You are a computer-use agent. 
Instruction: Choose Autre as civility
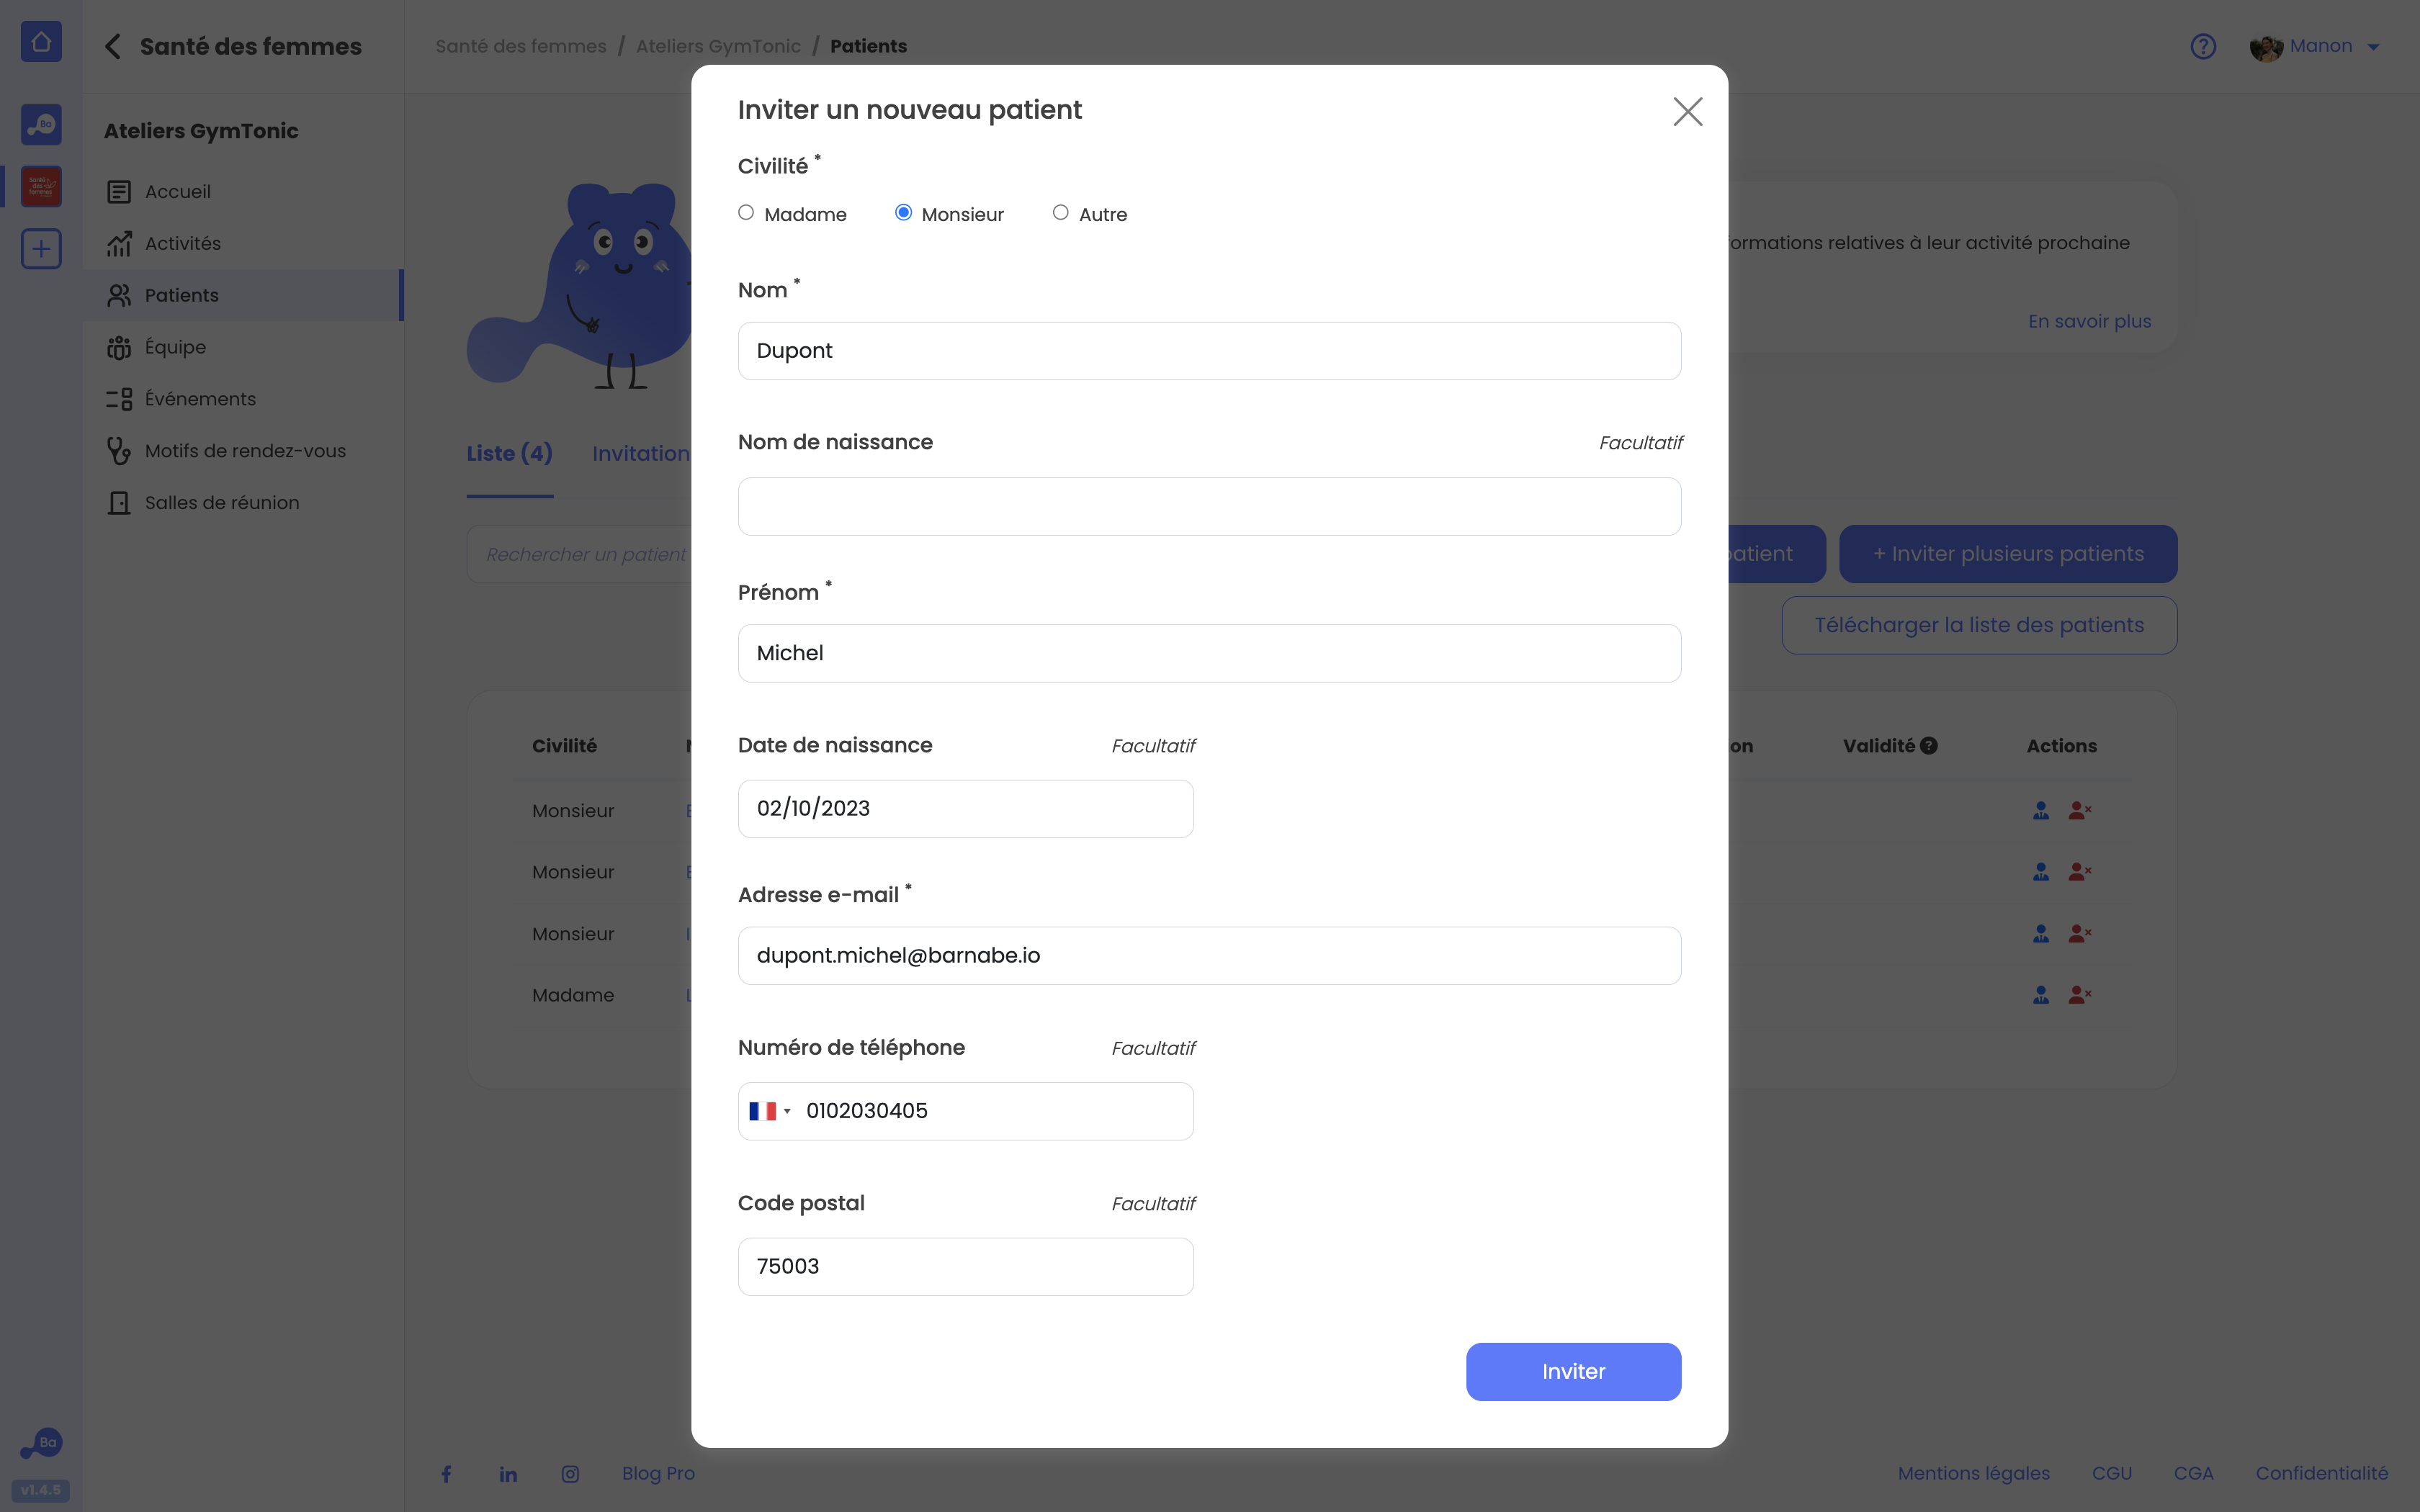pos(1060,212)
